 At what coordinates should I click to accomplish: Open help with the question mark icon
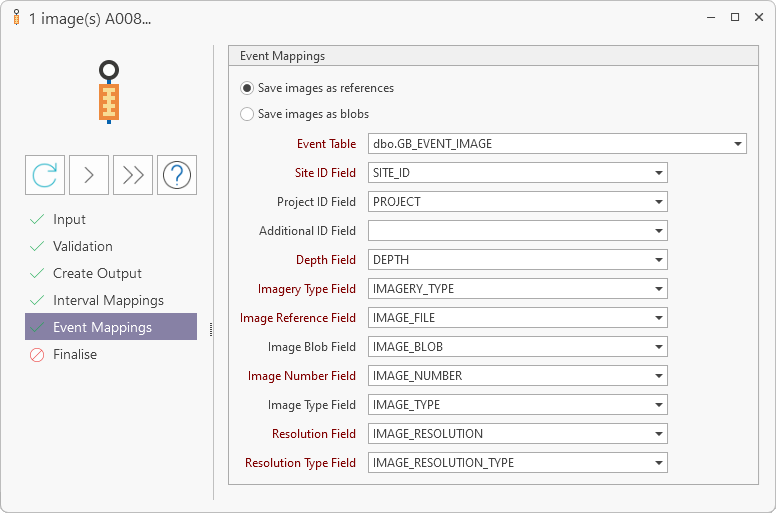177,175
